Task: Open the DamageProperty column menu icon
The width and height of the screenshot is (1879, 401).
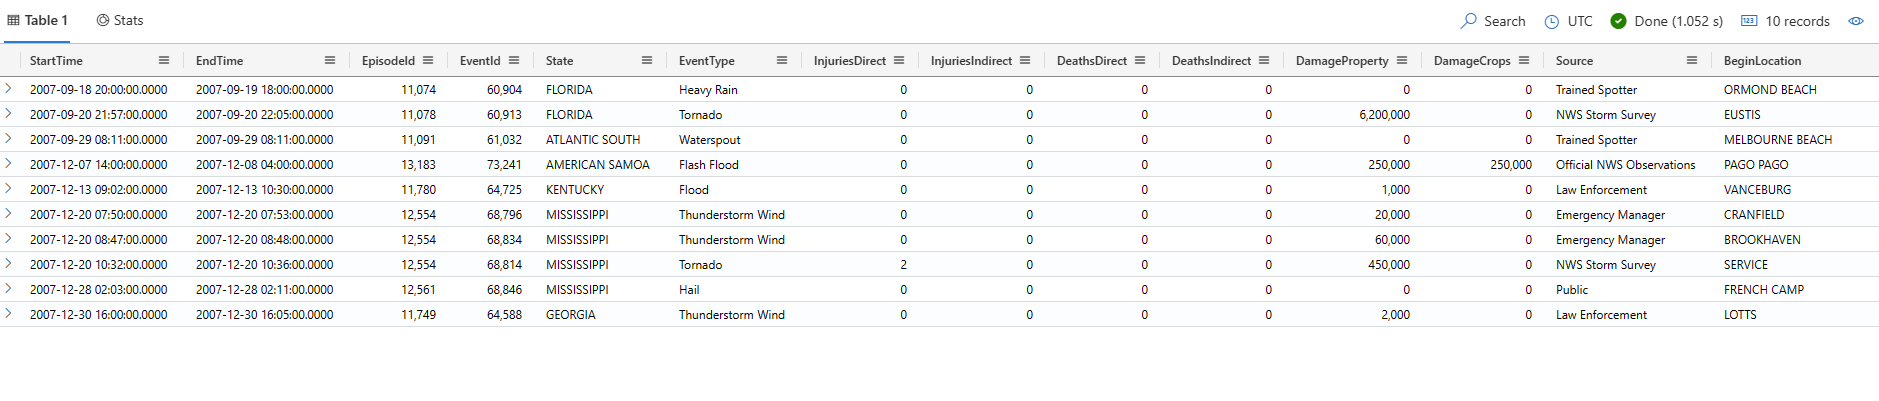Action: [x=1402, y=61]
